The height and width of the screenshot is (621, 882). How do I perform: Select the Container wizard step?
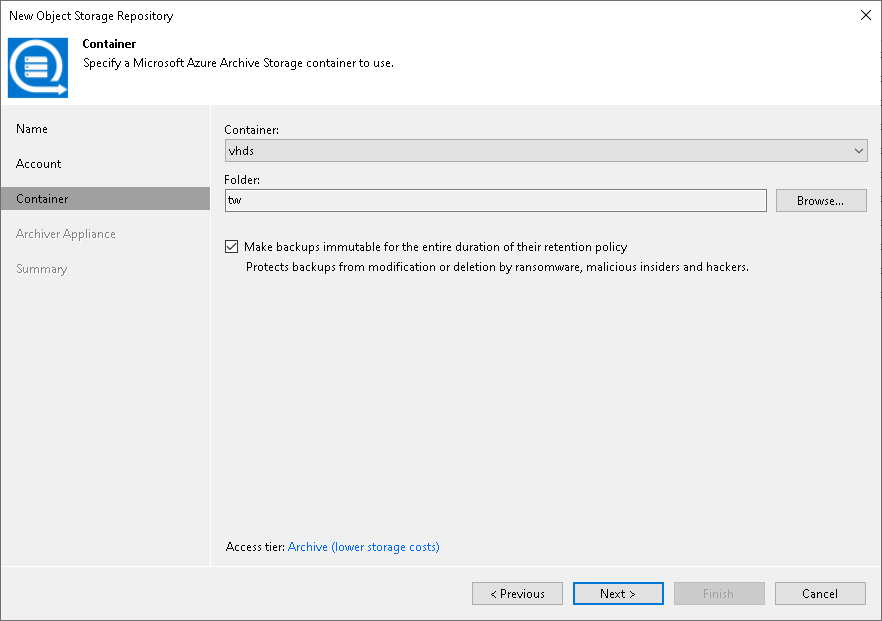coord(105,199)
